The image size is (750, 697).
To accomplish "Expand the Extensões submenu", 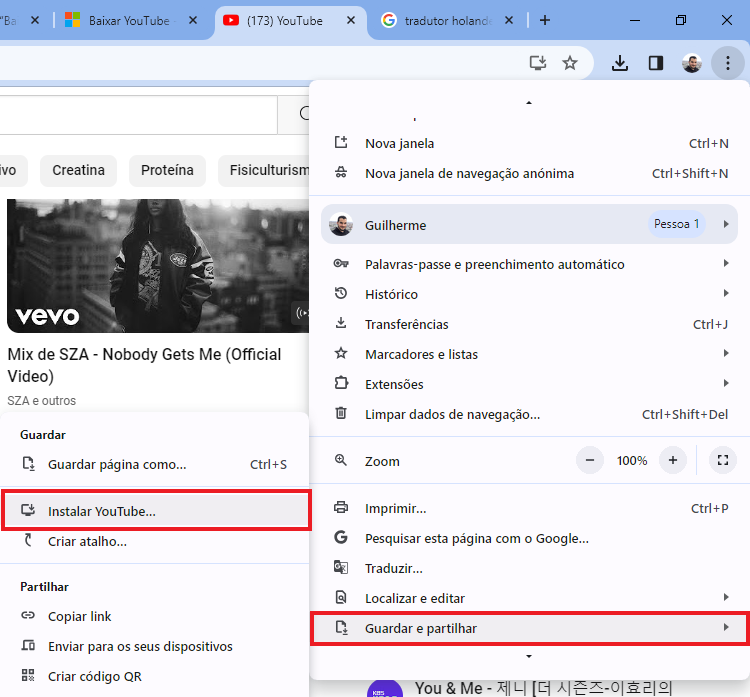I will click(529, 384).
